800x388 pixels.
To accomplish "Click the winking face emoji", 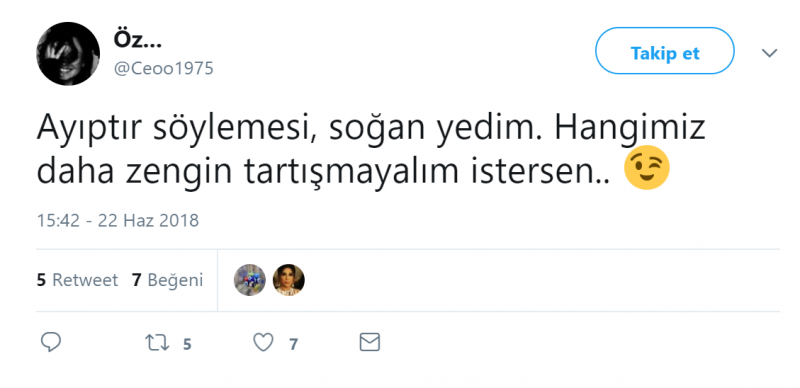I will pyautogui.click(x=647, y=167).
